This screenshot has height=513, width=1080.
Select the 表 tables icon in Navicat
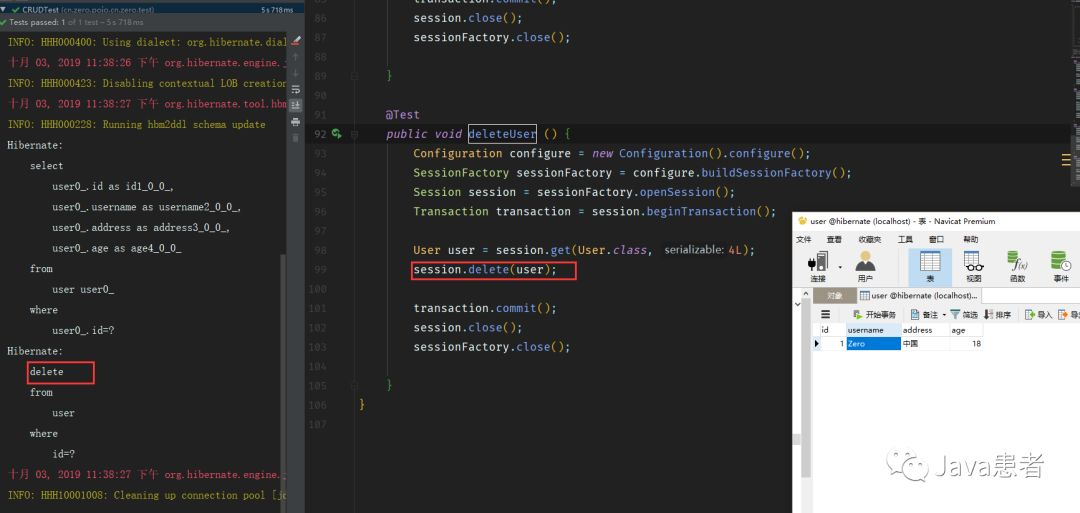pos(930,267)
